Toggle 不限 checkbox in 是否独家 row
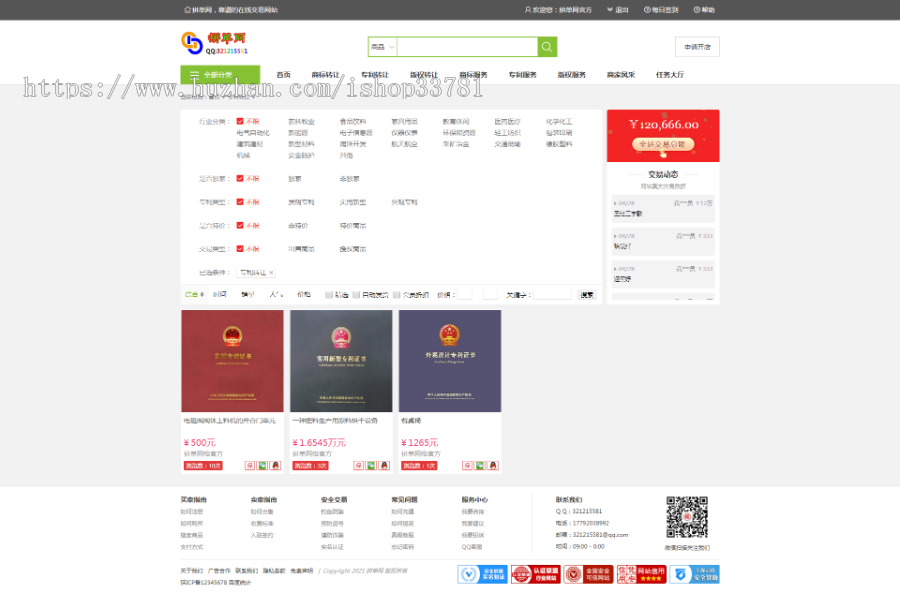This screenshot has width=900, height=593. (x=240, y=179)
